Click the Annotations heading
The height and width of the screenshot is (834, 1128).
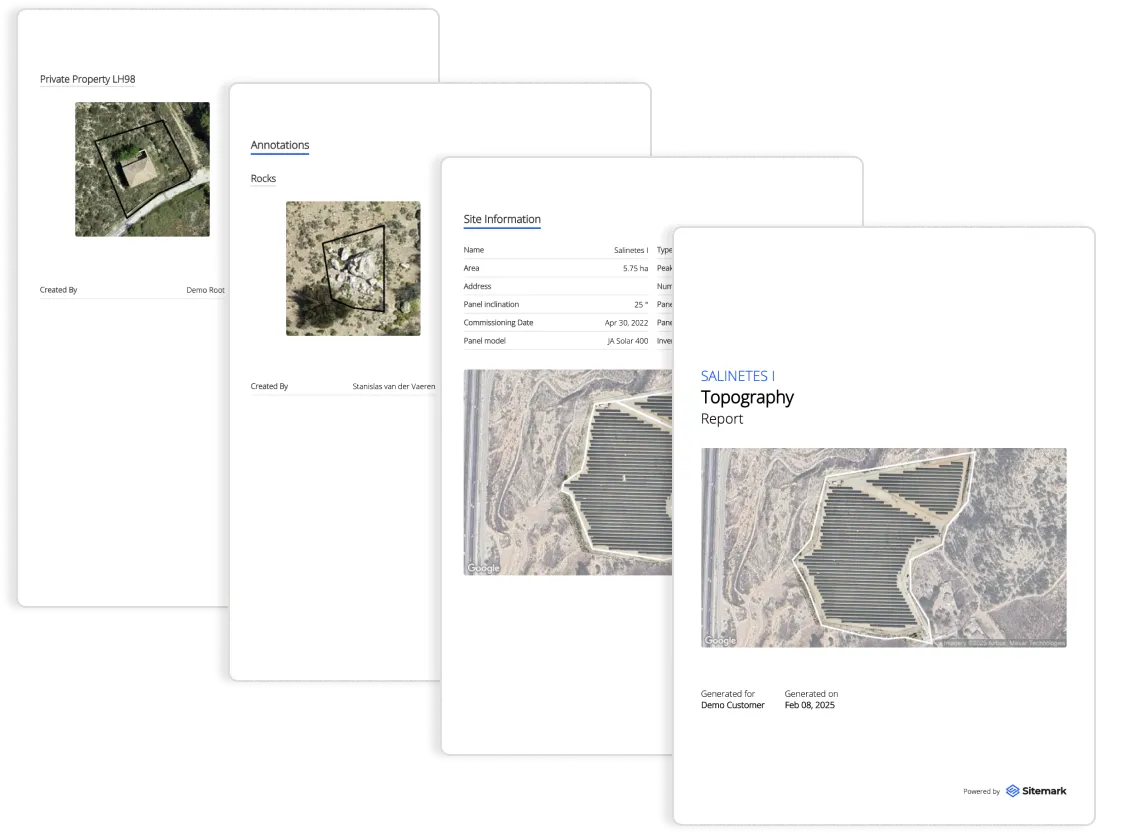click(x=280, y=145)
